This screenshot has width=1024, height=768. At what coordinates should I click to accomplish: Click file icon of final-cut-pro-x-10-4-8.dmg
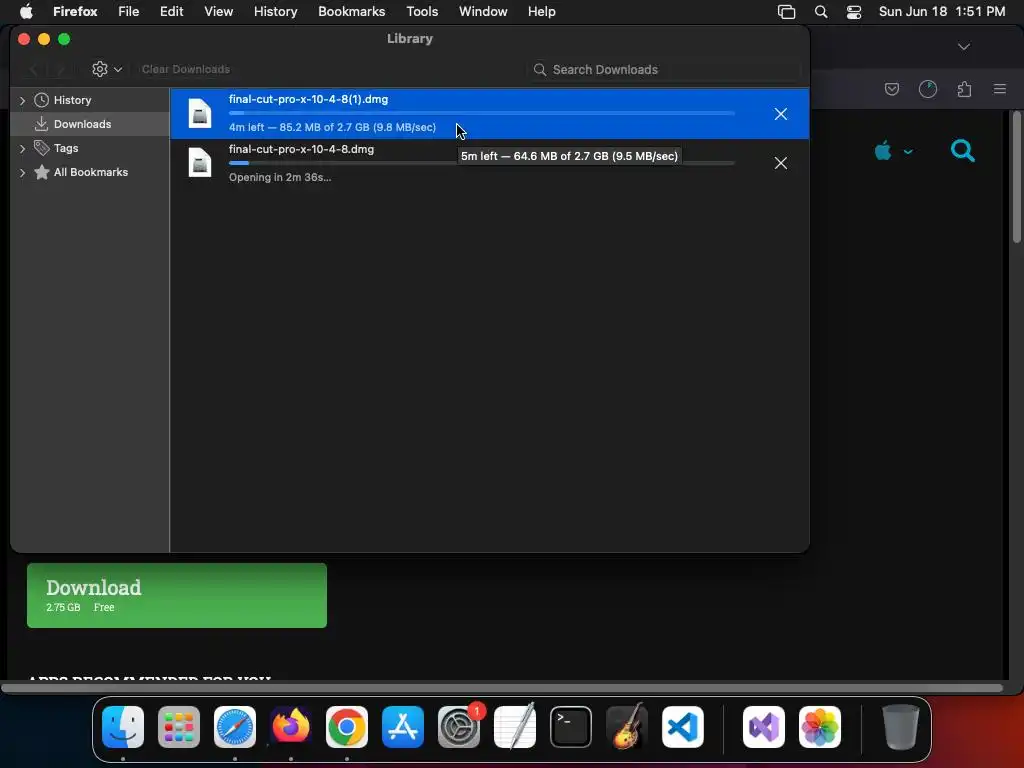click(200, 163)
